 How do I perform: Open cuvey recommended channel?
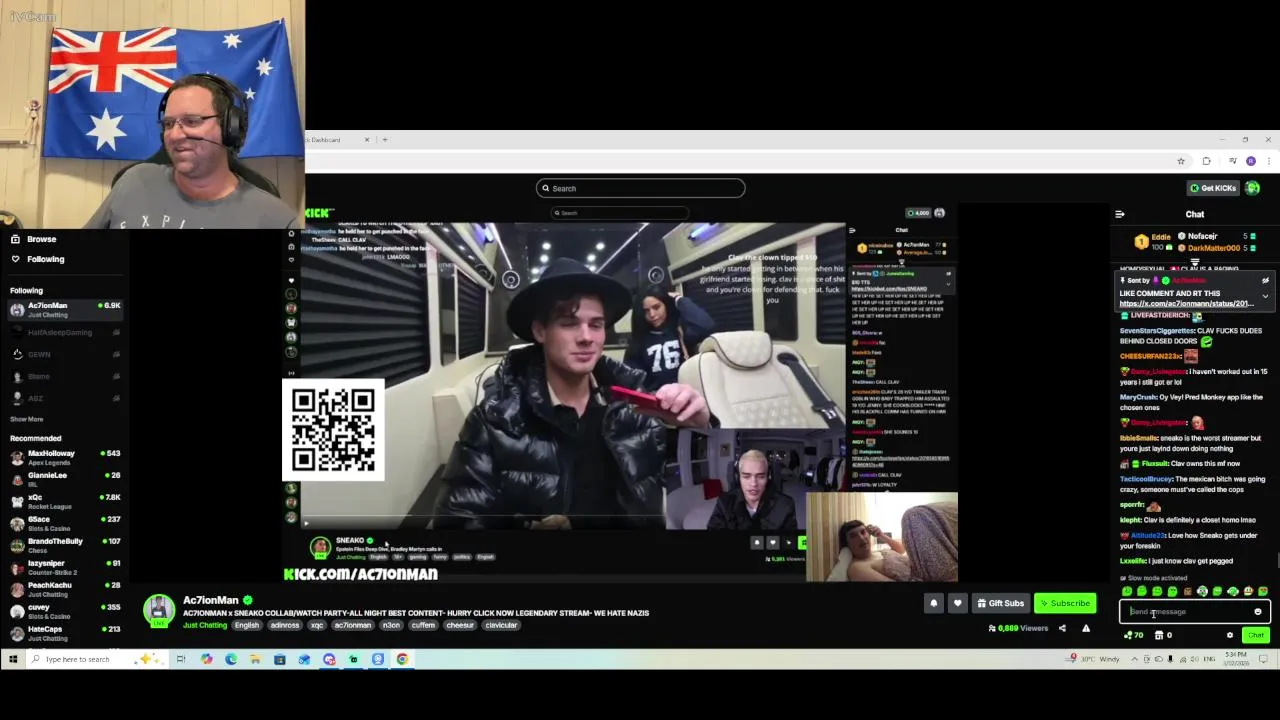coord(65,612)
